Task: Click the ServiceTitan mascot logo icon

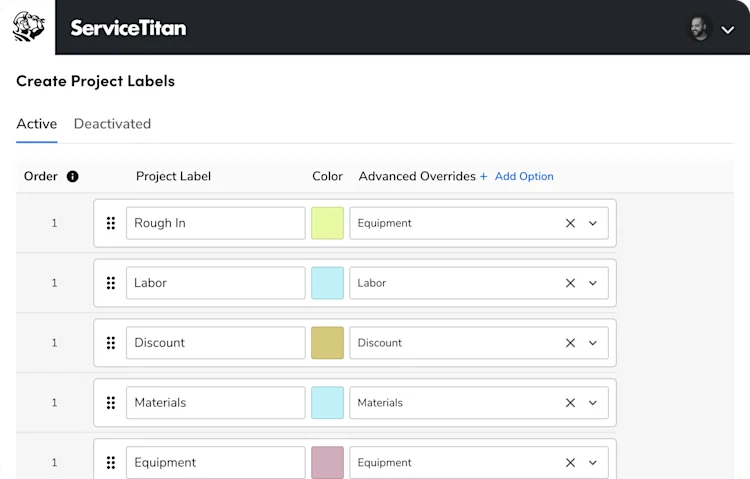Action: click(28, 27)
